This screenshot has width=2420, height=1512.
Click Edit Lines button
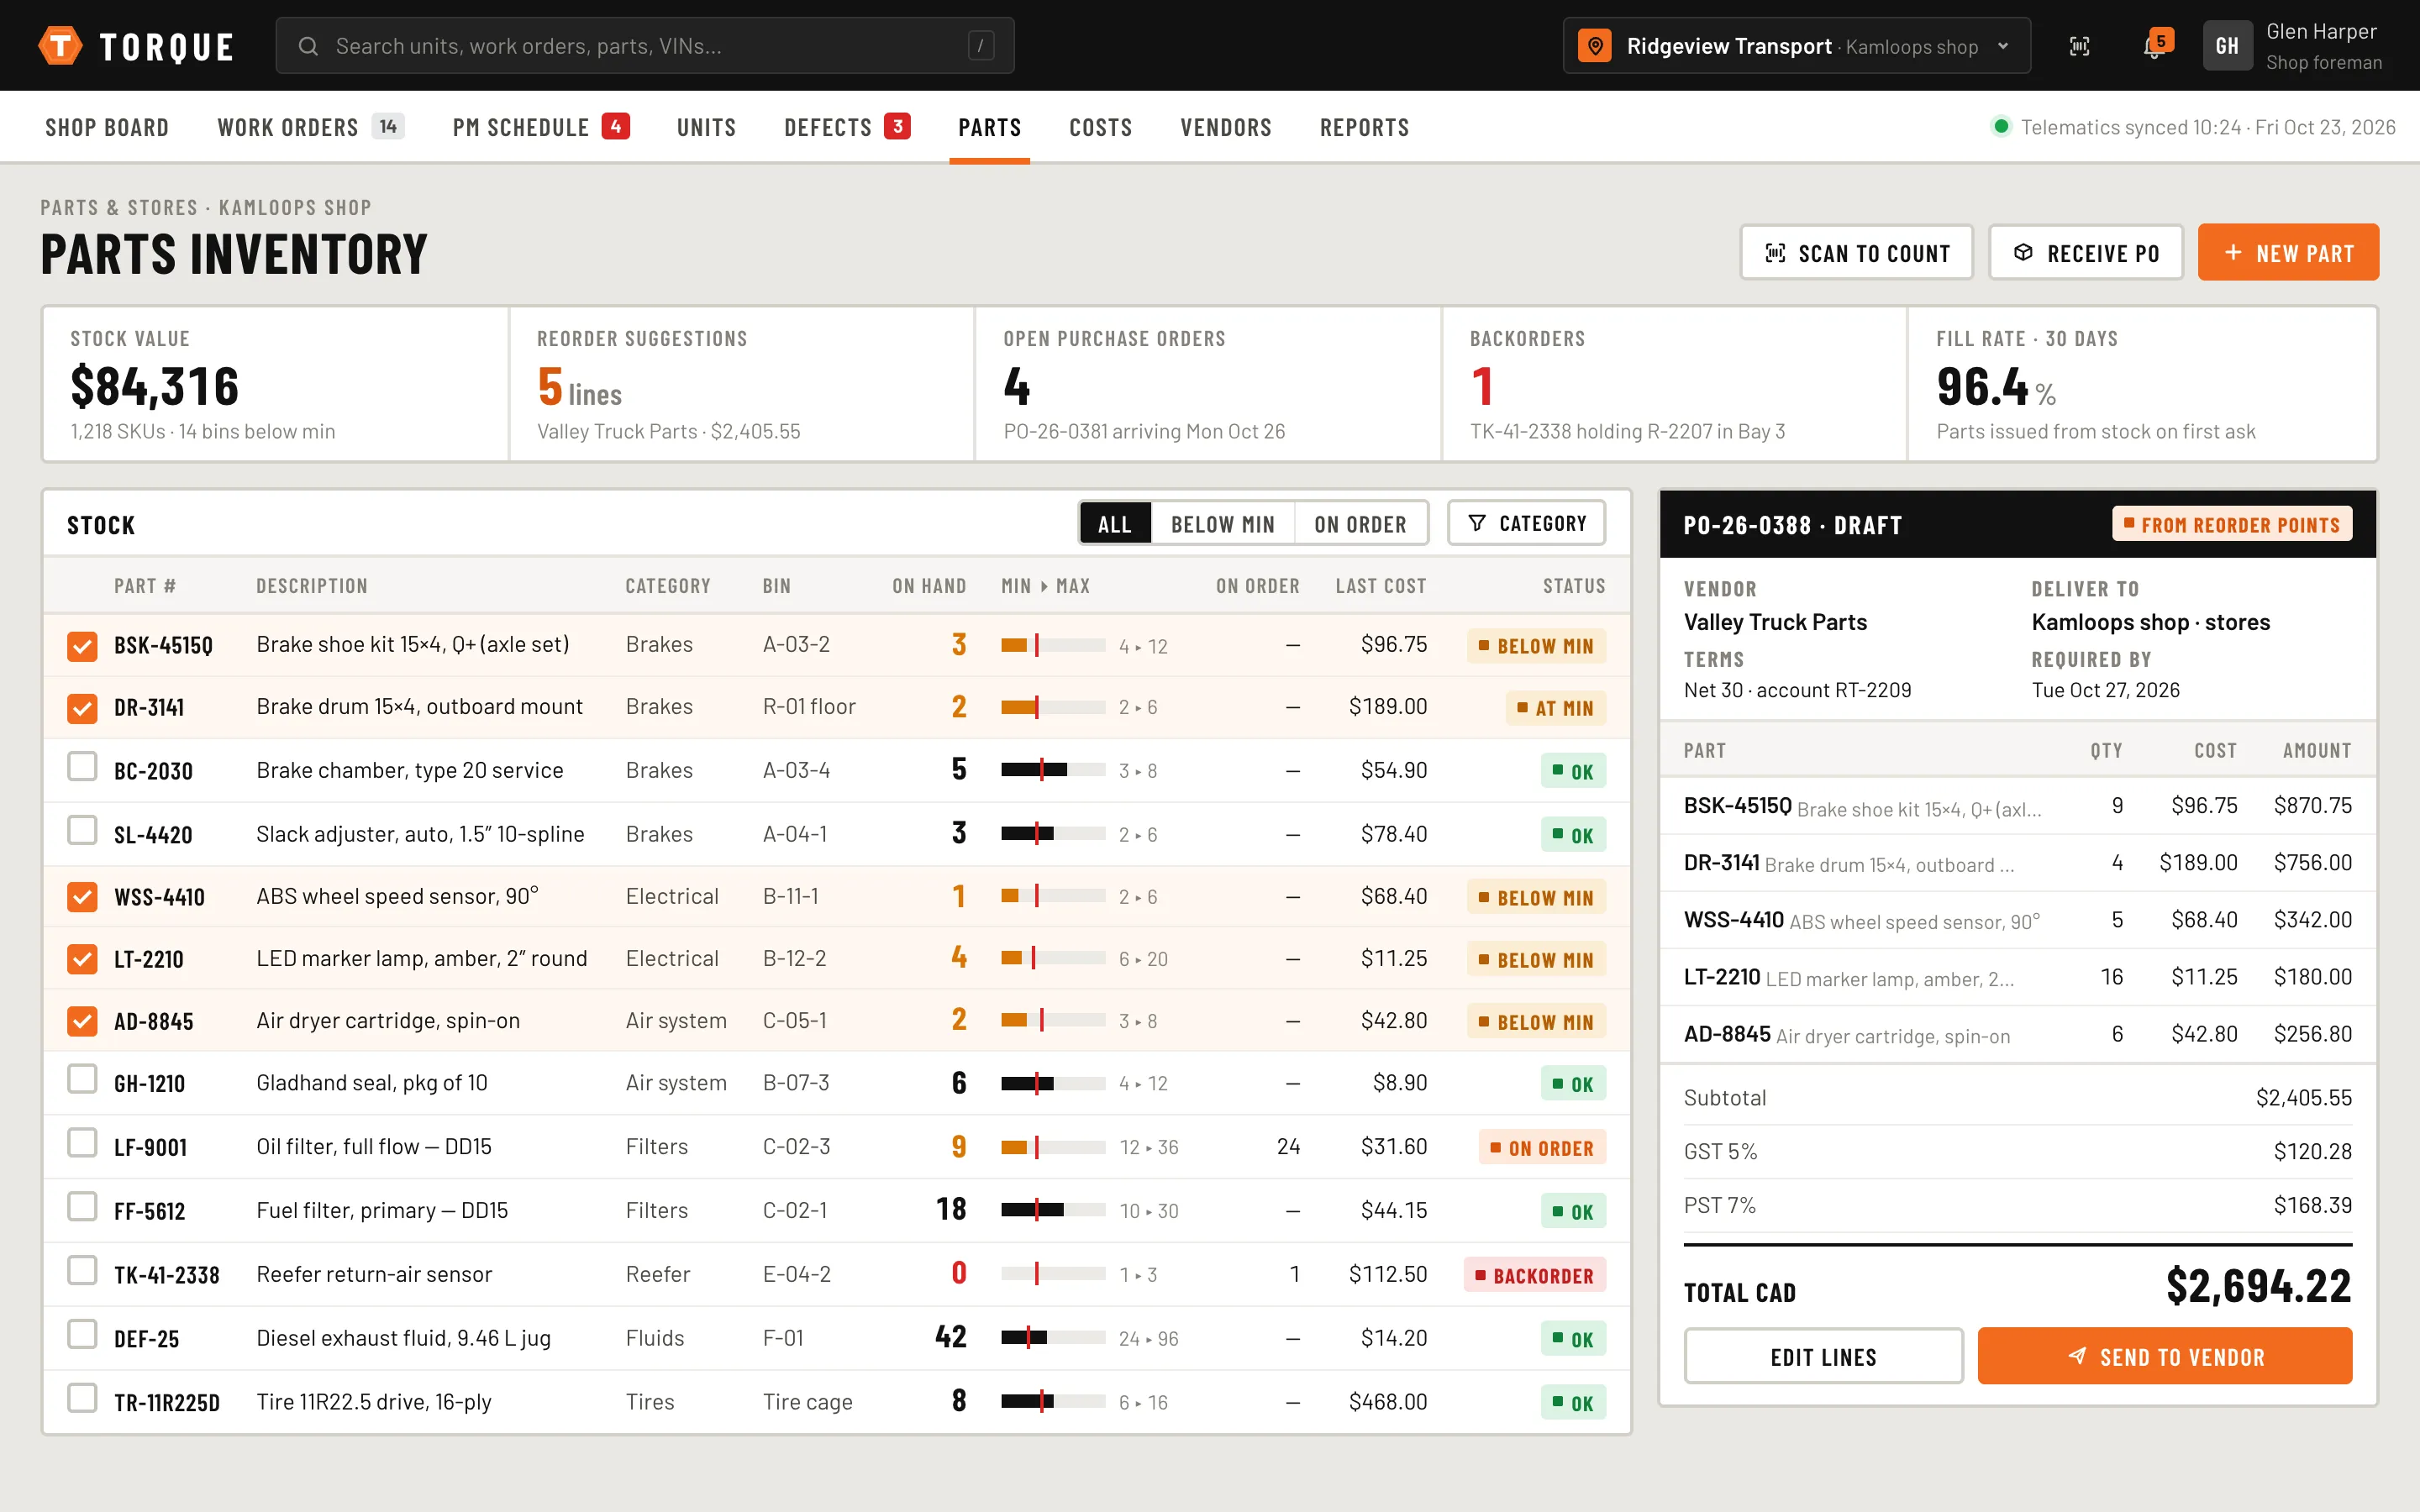coord(1823,1356)
